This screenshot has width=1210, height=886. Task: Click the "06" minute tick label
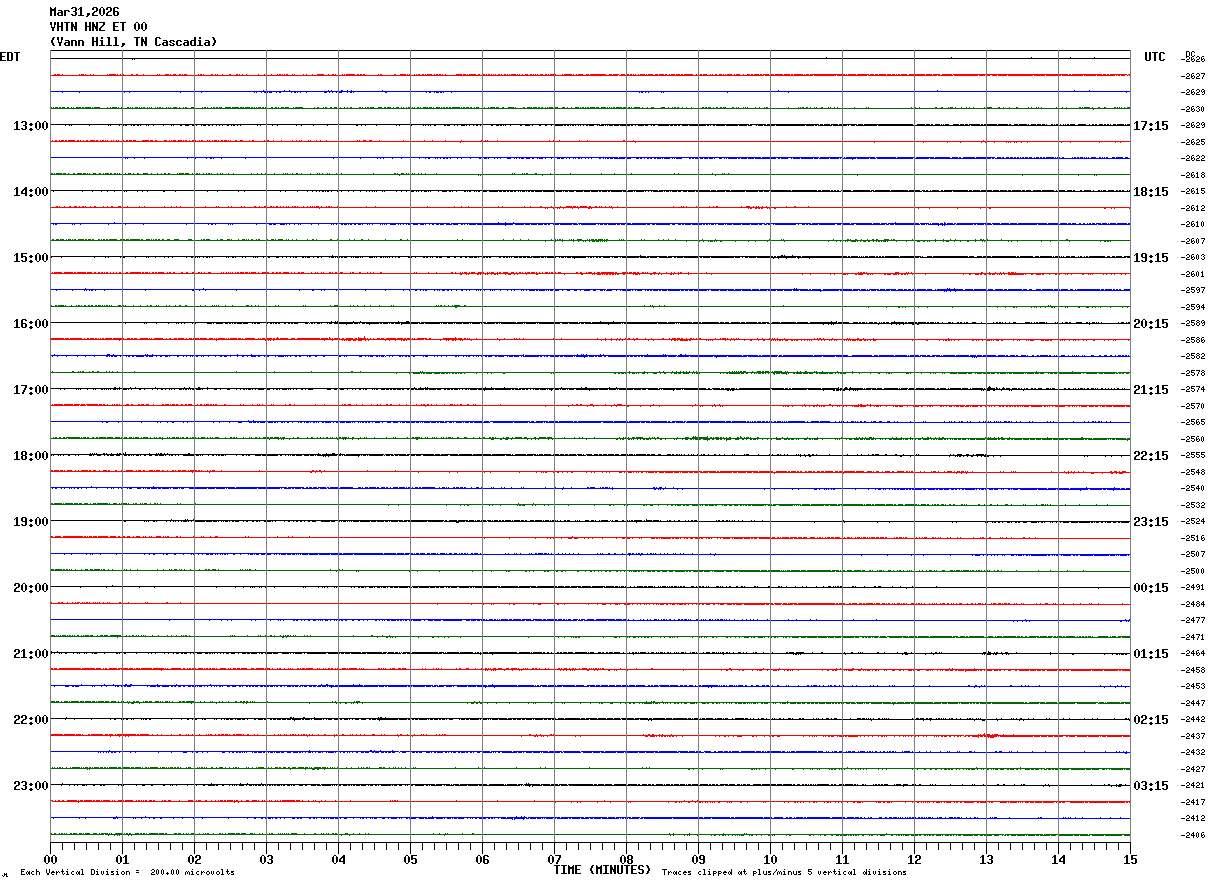click(x=482, y=859)
